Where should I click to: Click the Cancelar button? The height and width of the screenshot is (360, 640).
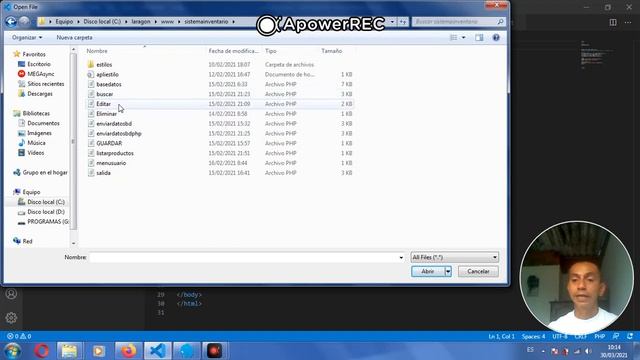click(x=478, y=271)
